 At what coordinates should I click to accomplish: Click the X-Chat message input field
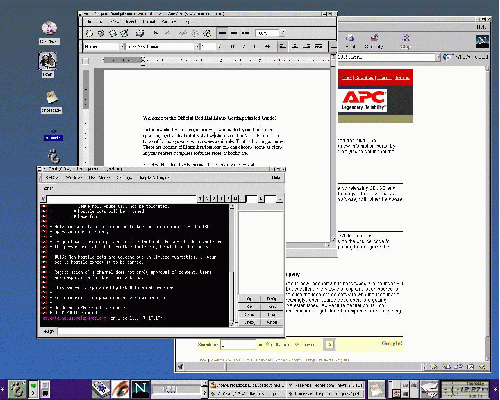170,331
